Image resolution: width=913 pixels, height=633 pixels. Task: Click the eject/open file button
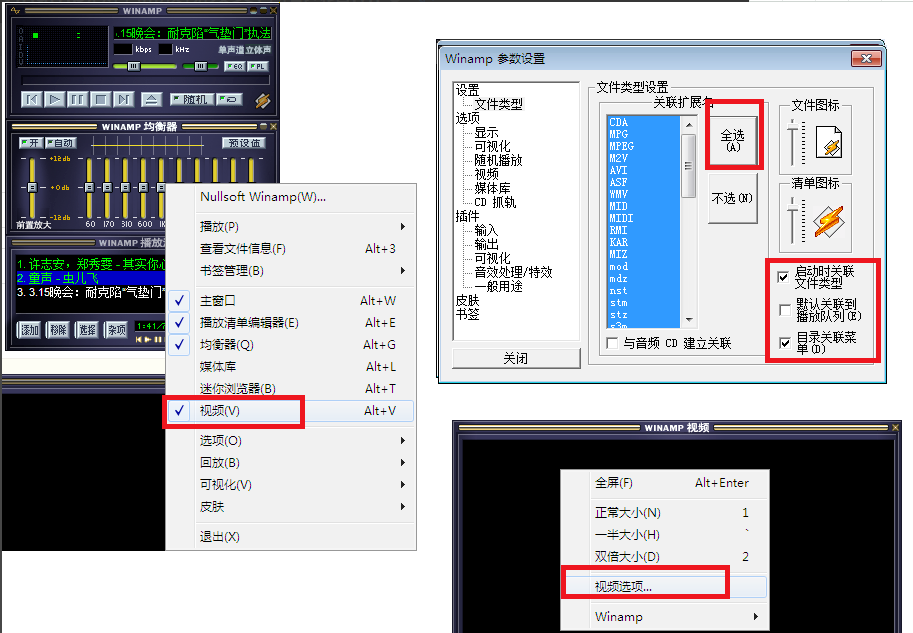click(151, 100)
